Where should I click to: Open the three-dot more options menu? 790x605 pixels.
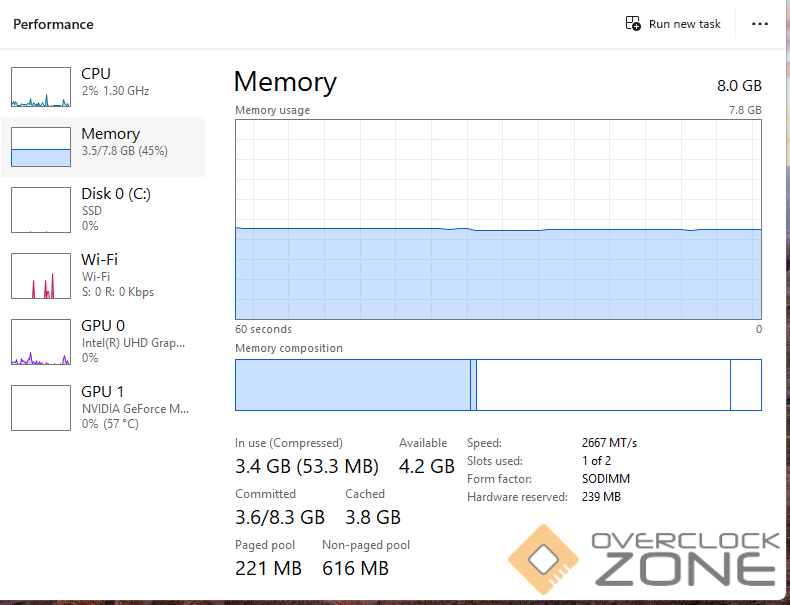pyautogui.click(x=760, y=24)
